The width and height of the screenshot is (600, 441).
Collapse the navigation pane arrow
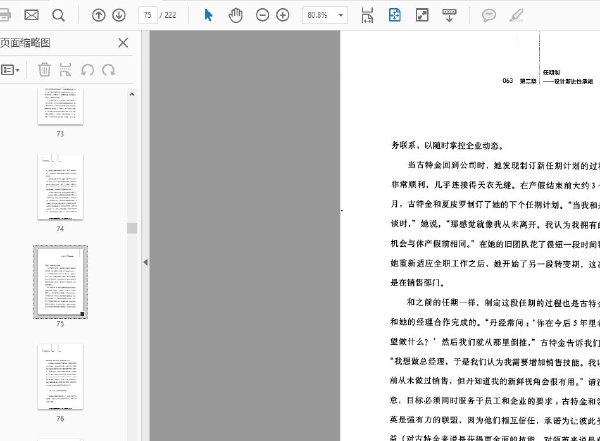pos(145,262)
